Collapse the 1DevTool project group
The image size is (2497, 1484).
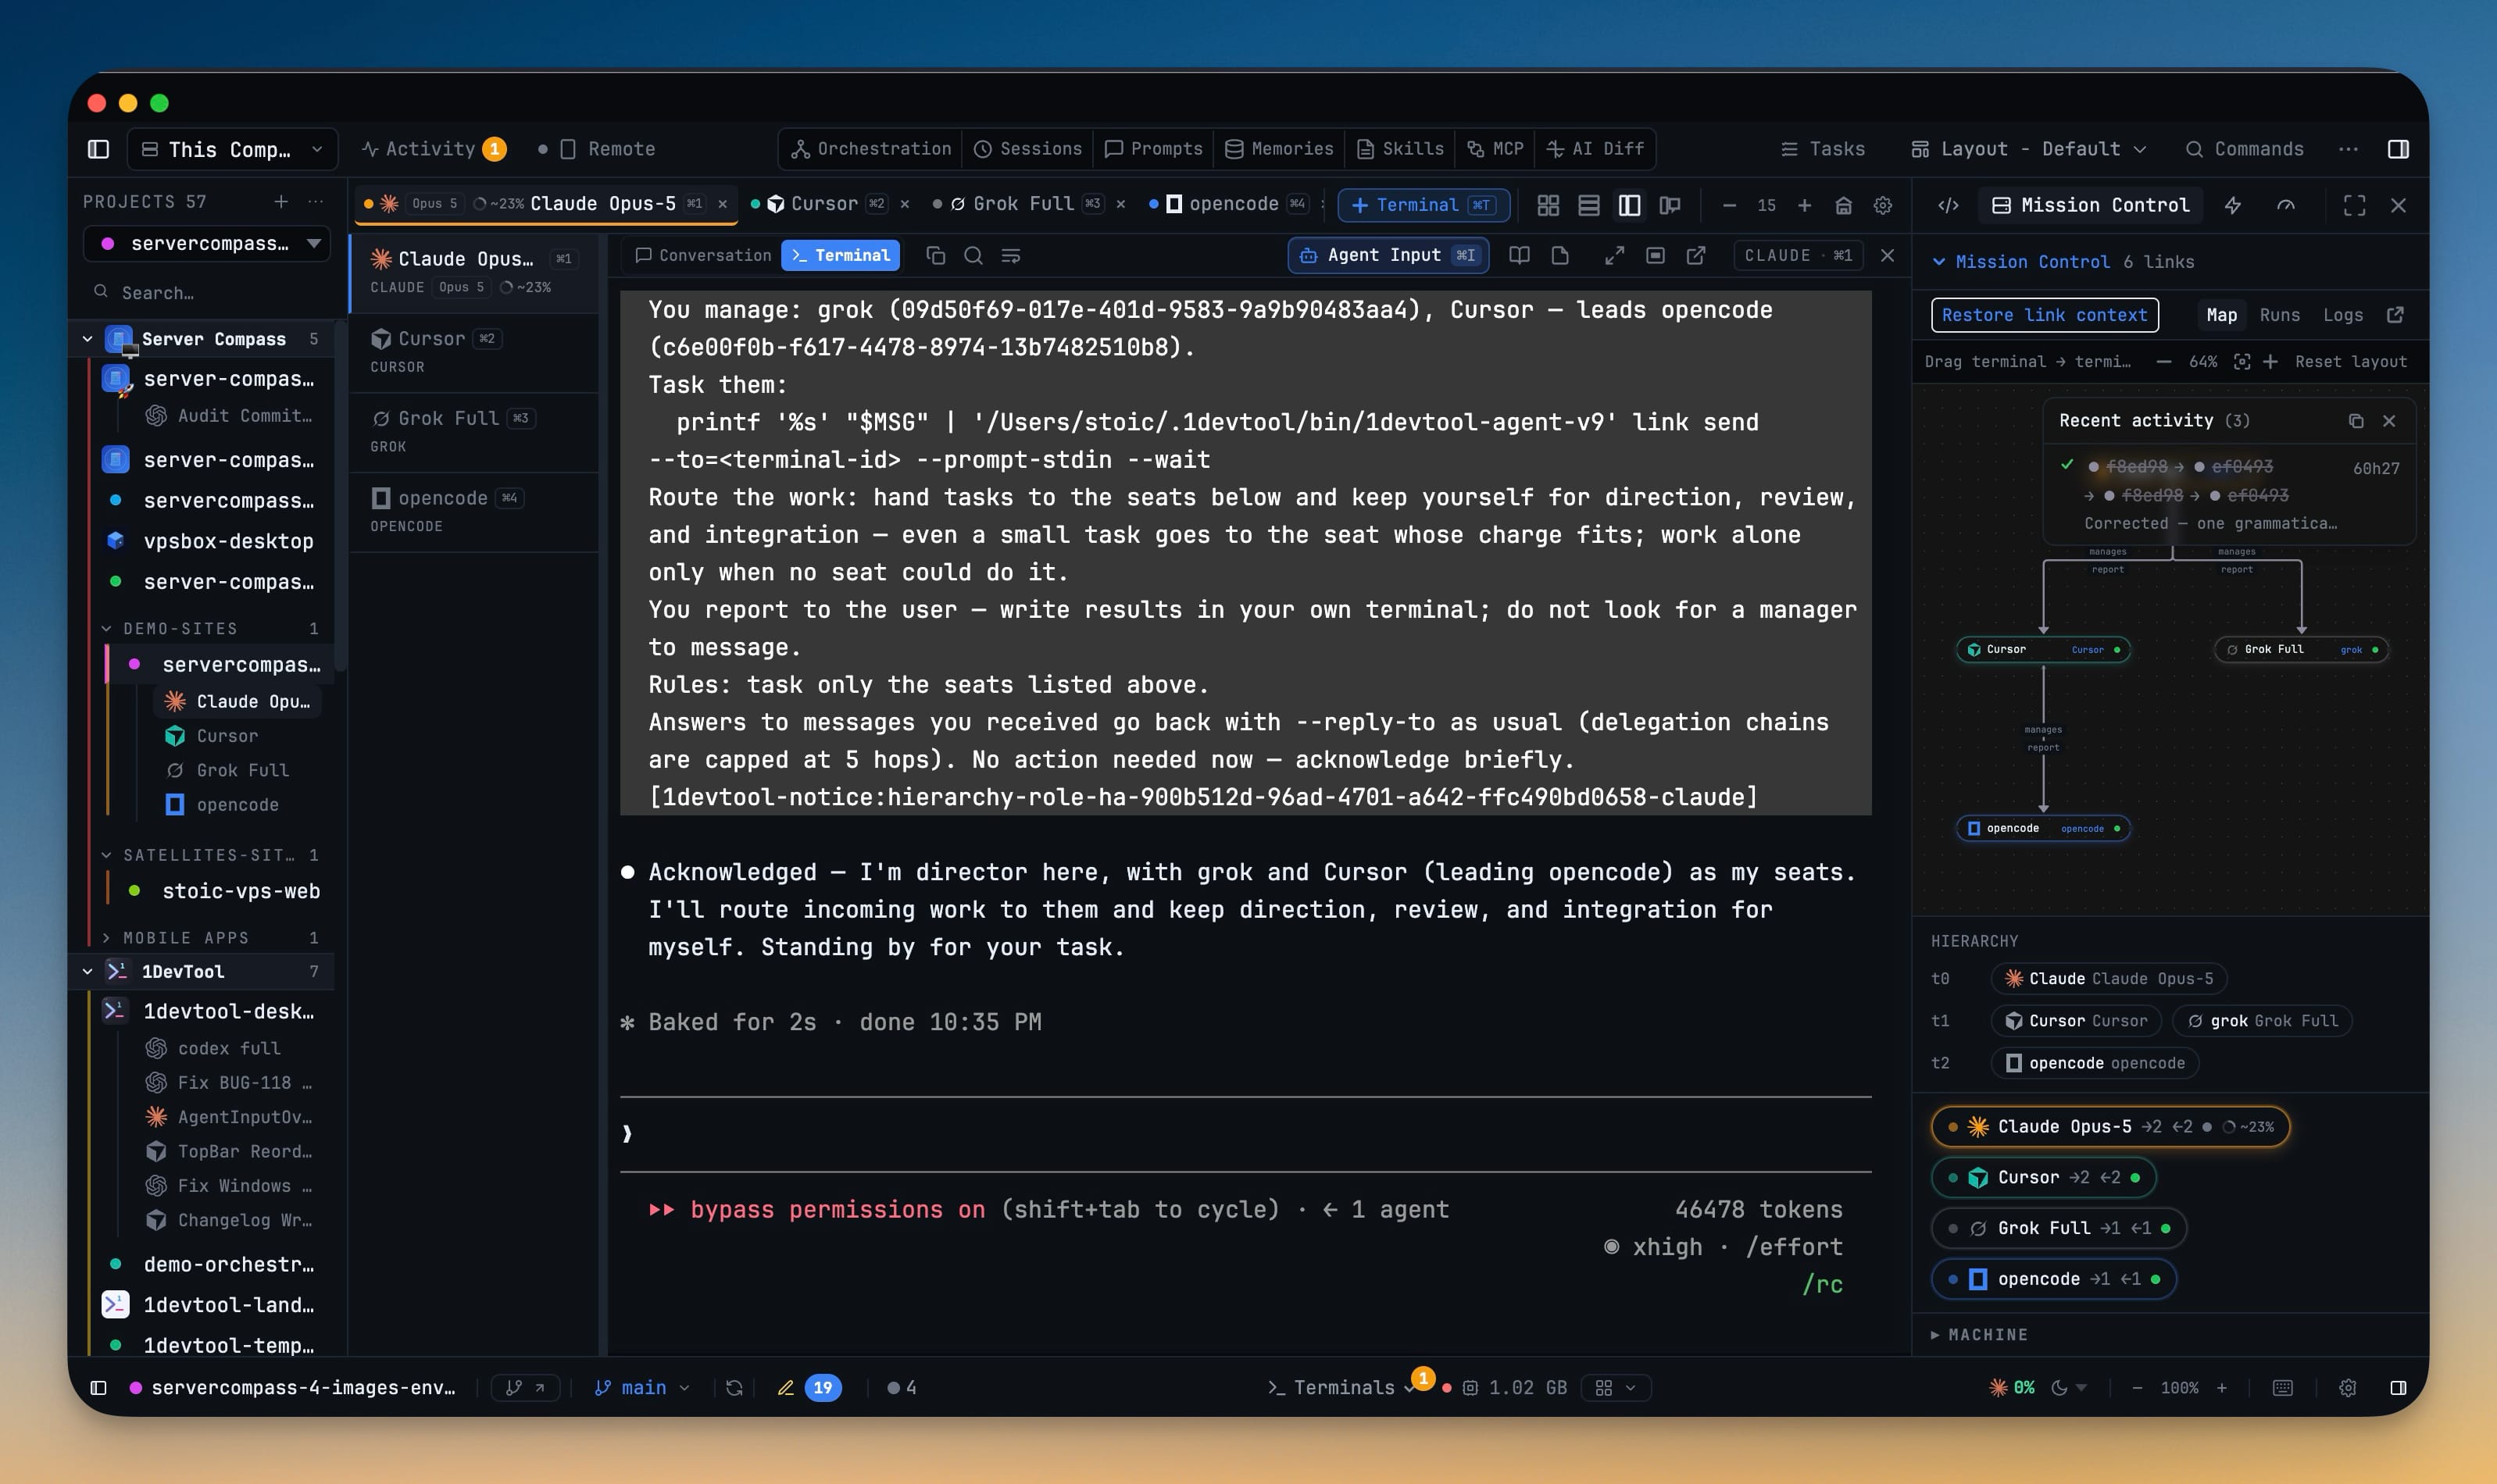(x=88, y=972)
